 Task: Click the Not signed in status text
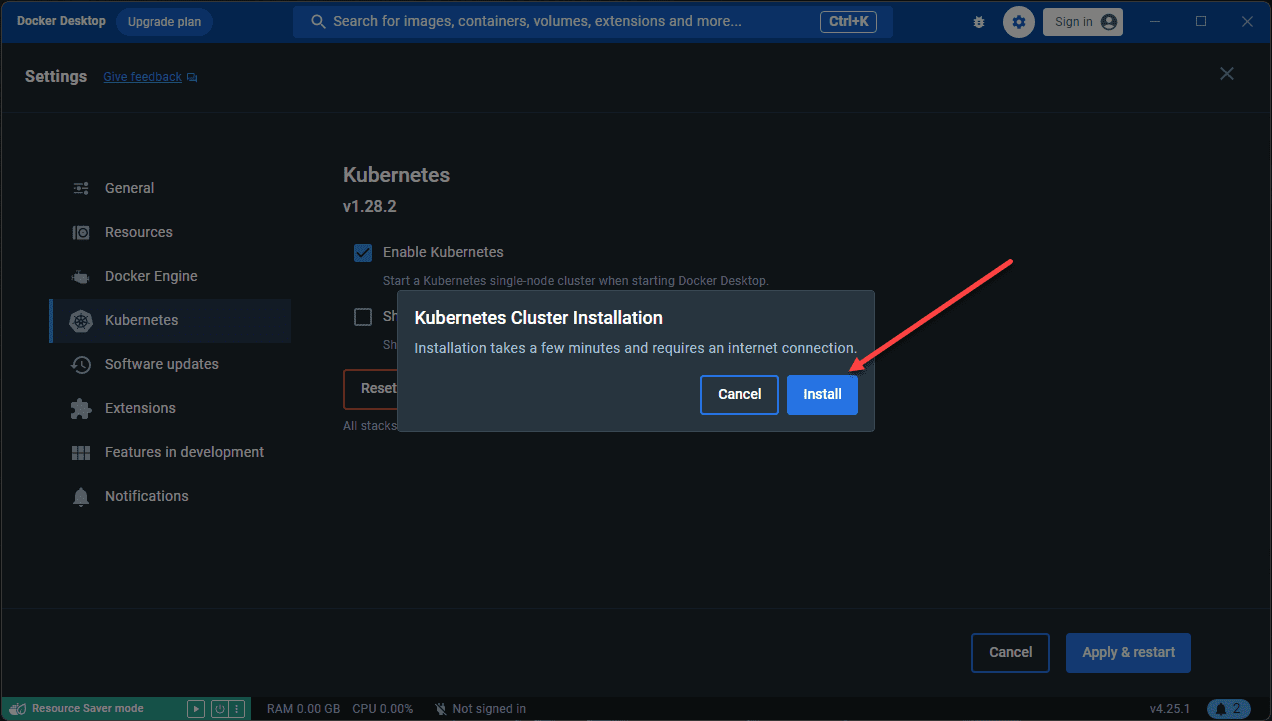point(489,709)
